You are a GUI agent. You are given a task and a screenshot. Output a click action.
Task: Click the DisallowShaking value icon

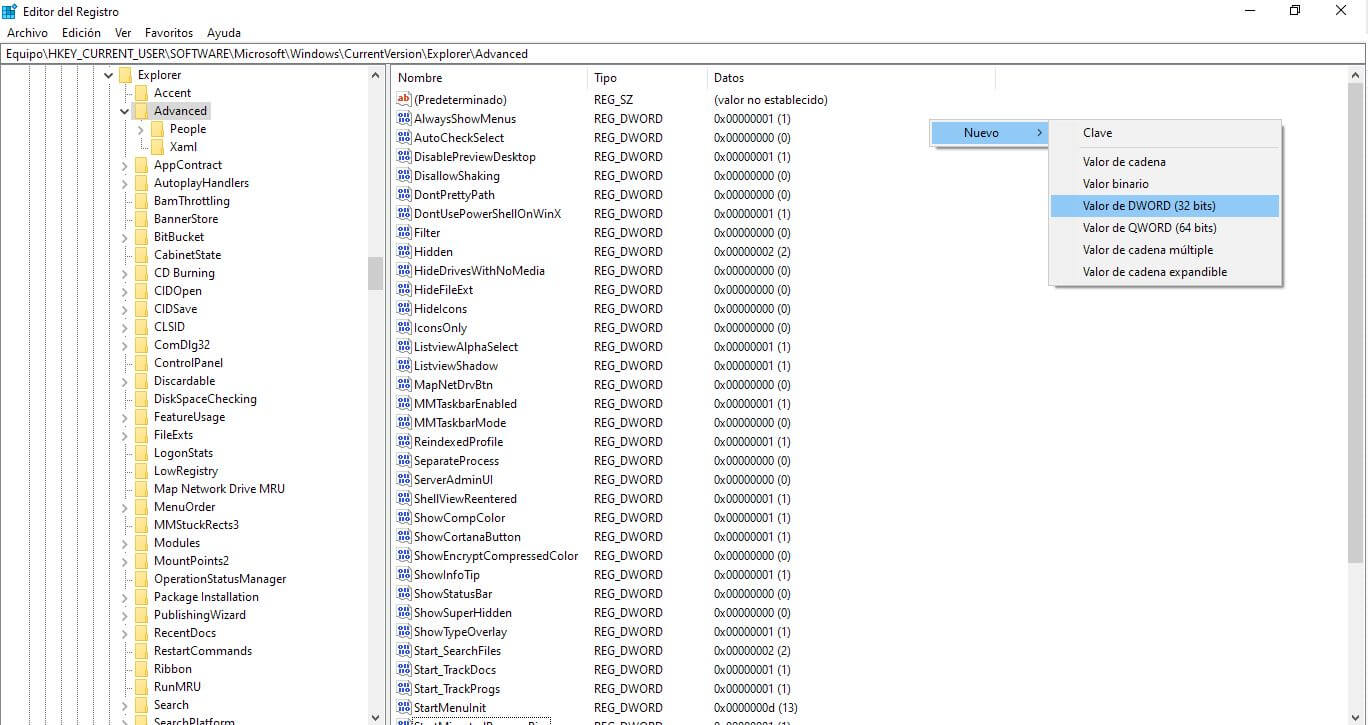[404, 175]
